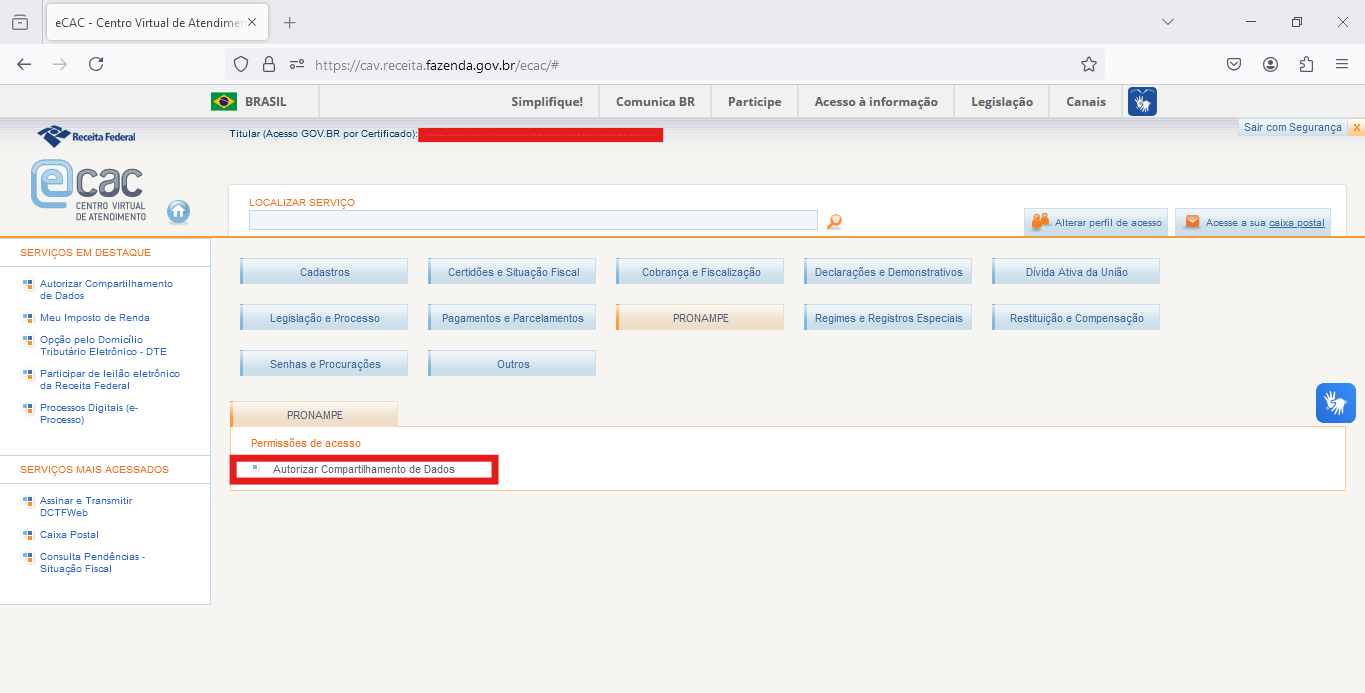Open Acesso à informação menu item

pyautogui.click(x=876, y=102)
